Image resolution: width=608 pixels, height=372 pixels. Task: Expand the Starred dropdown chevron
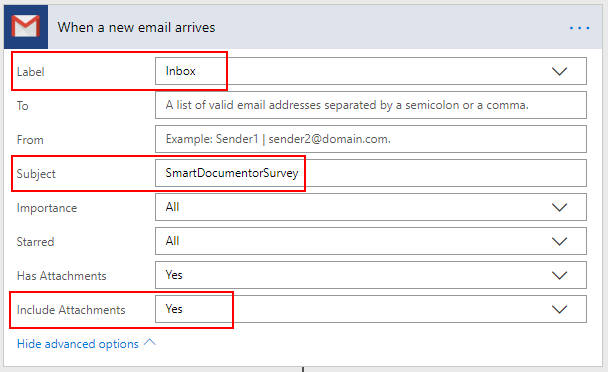[559, 242]
